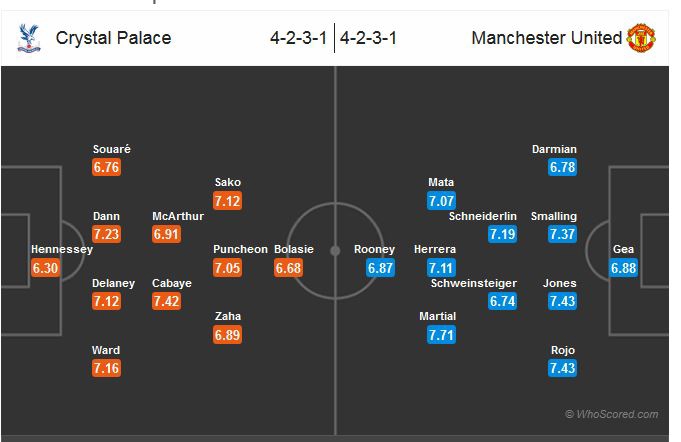Click the Manchester United club crest
This screenshot has height=442, width=681.
(x=640, y=39)
